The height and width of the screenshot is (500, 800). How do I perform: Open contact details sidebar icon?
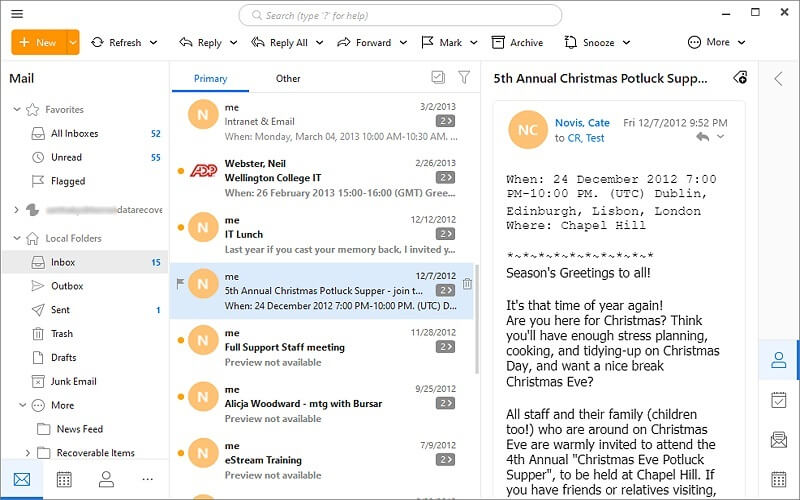pyautogui.click(x=779, y=360)
